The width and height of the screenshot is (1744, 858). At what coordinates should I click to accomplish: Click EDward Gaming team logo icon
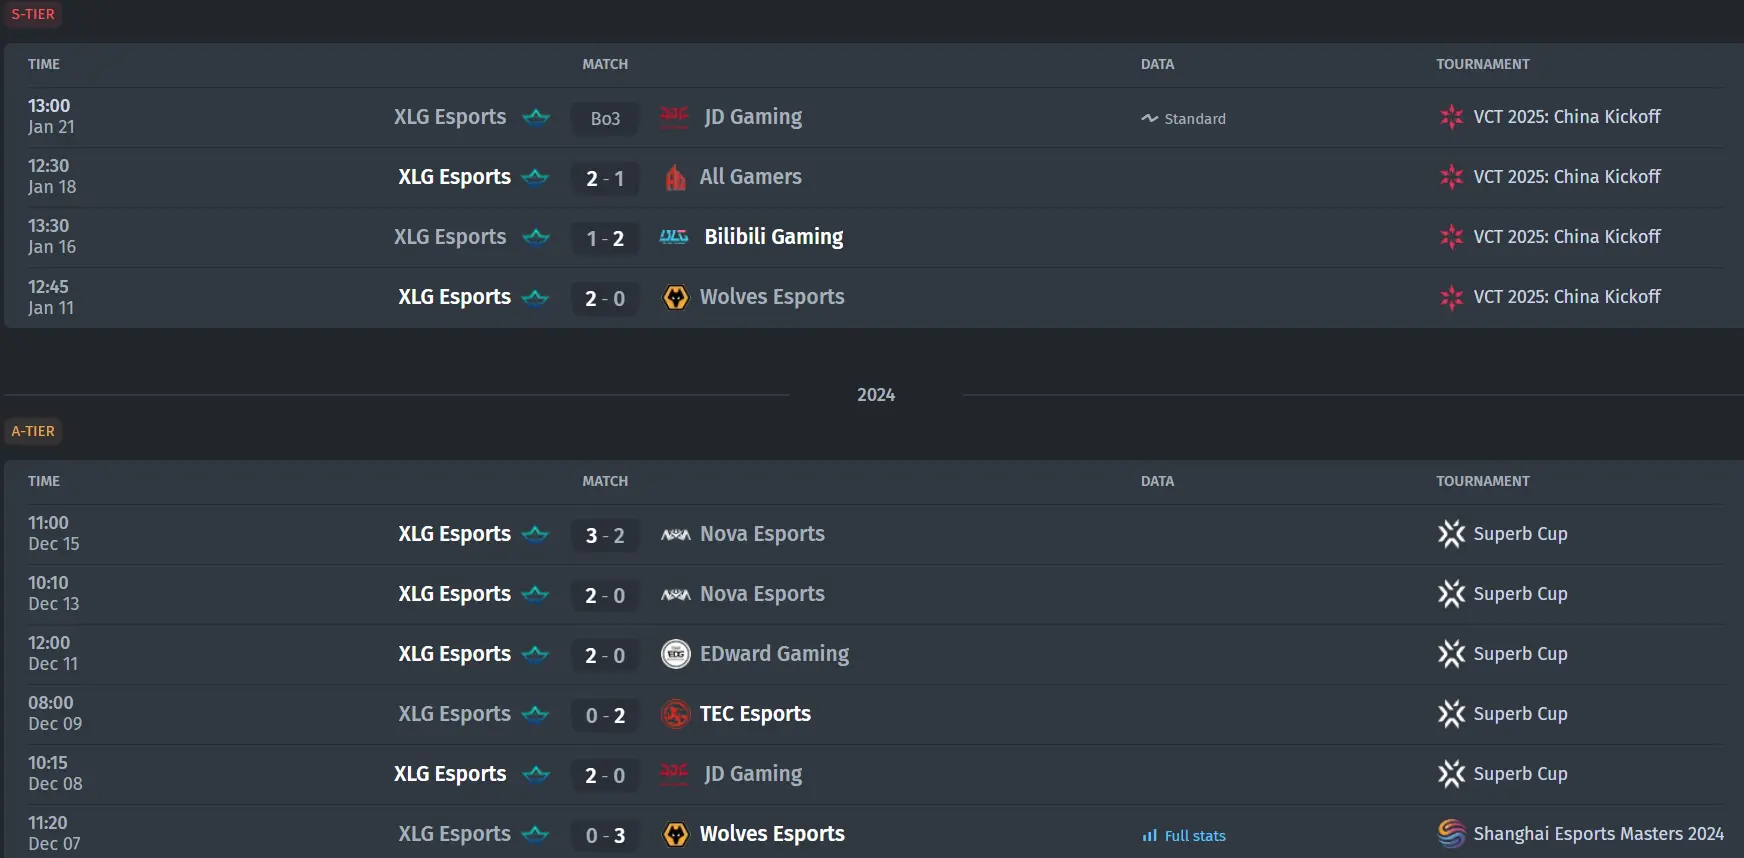pyautogui.click(x=676, y=654)
